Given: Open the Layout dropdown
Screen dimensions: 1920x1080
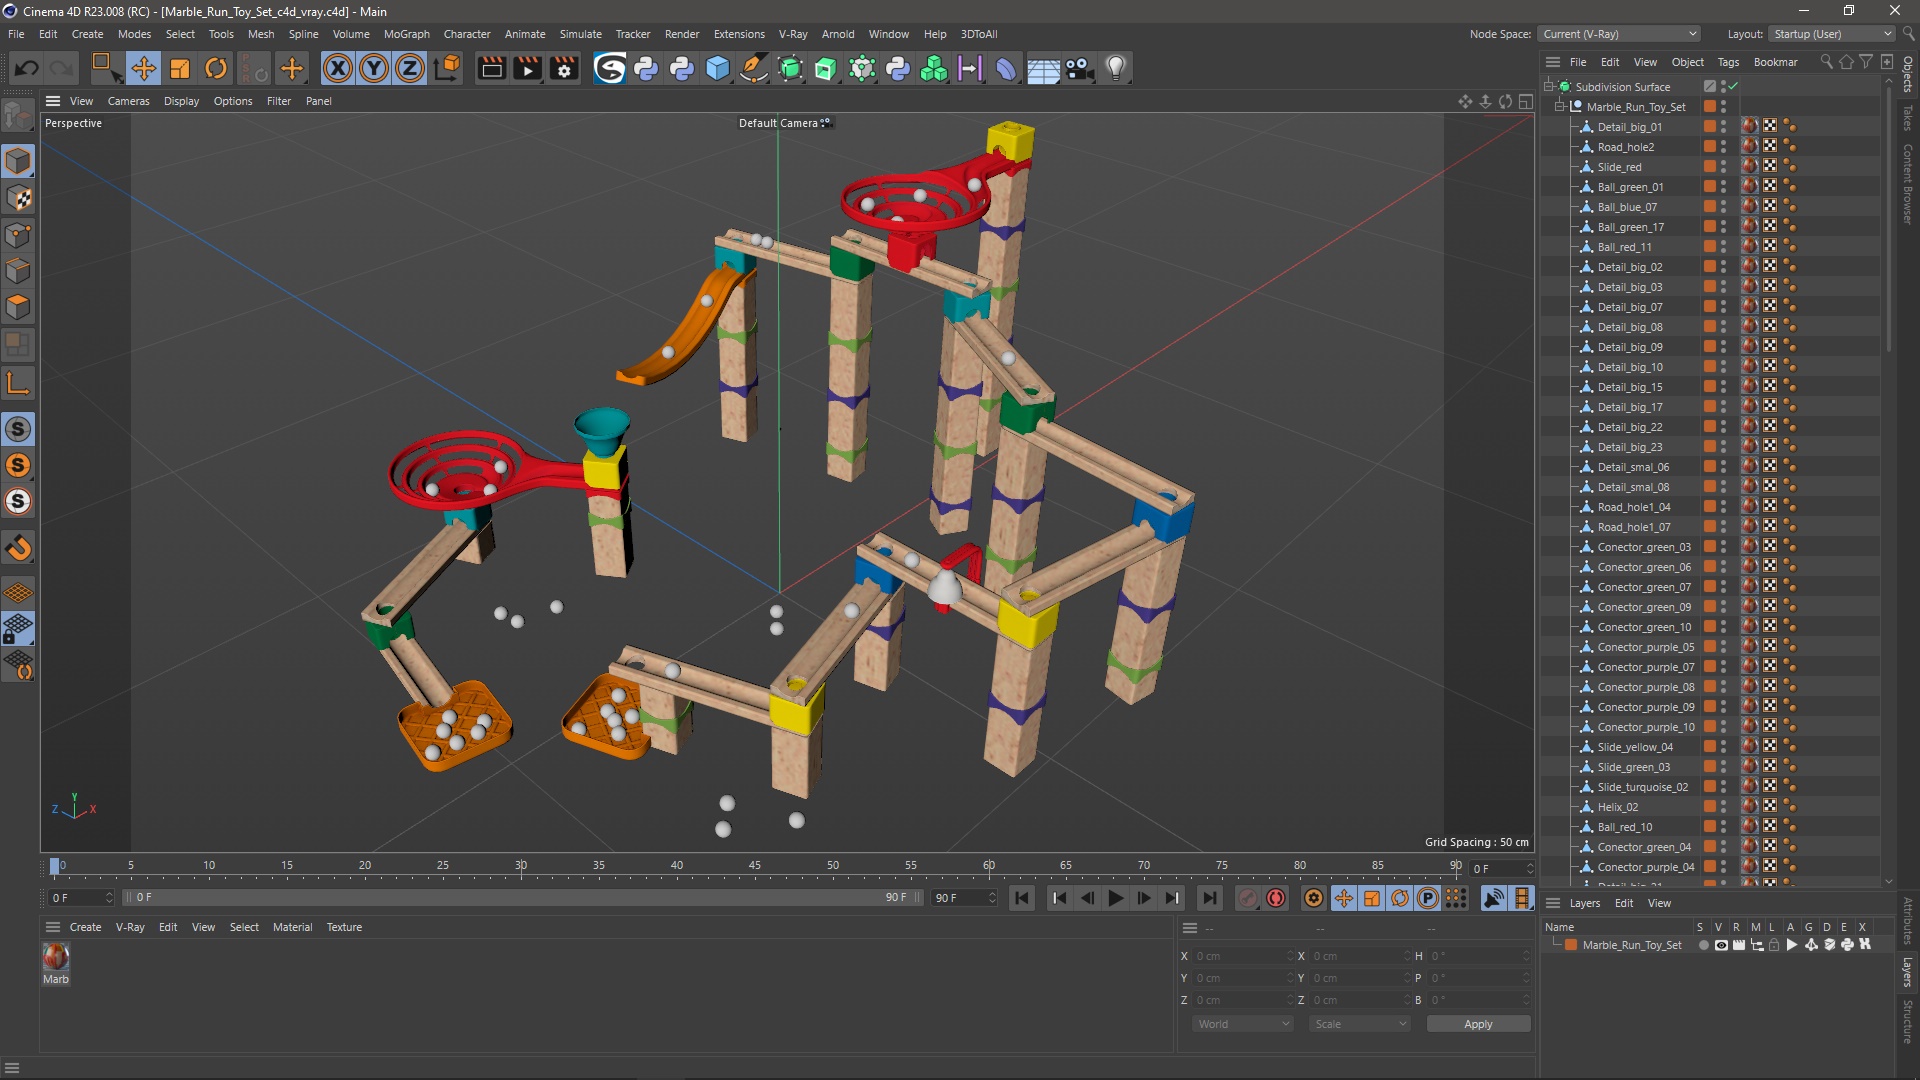Looking at the screenshot, I should (1831, 34).
